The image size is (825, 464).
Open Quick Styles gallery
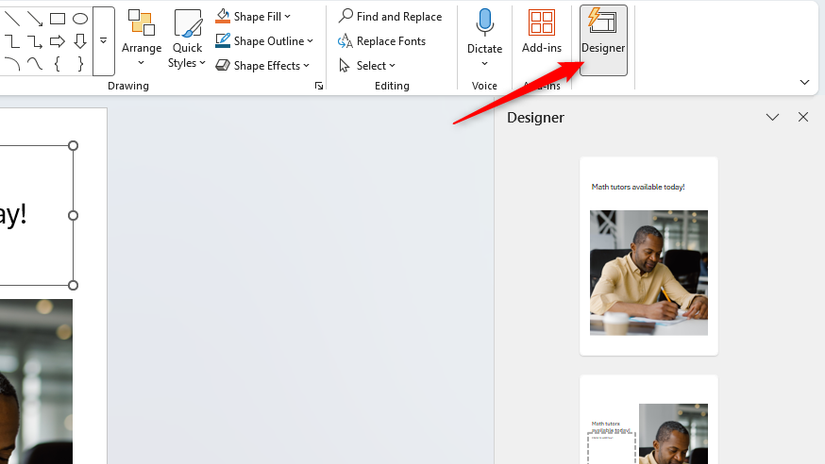187,38
